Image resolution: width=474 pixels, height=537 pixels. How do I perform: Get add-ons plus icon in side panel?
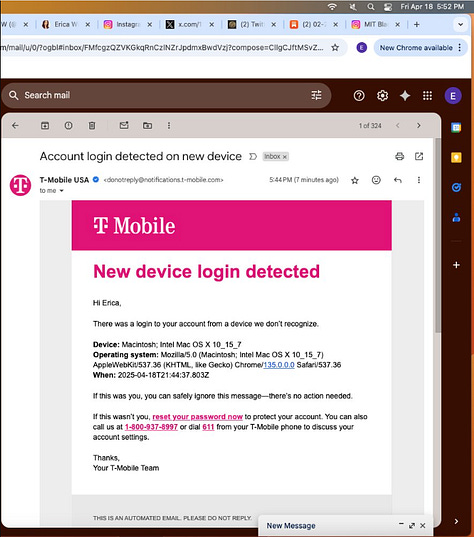click(456, 265)
